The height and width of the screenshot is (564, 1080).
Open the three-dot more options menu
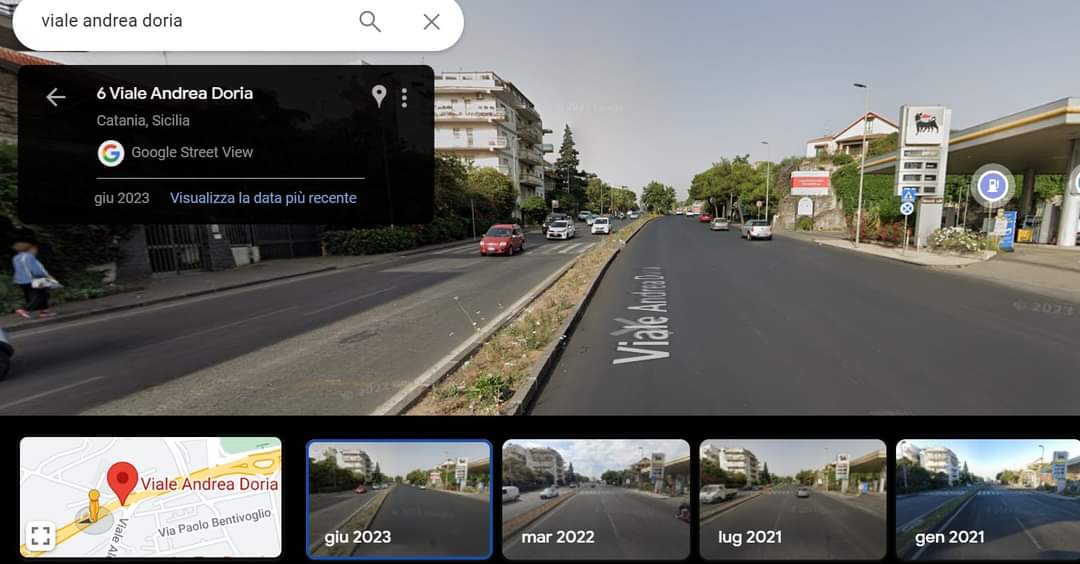point(404,97)
